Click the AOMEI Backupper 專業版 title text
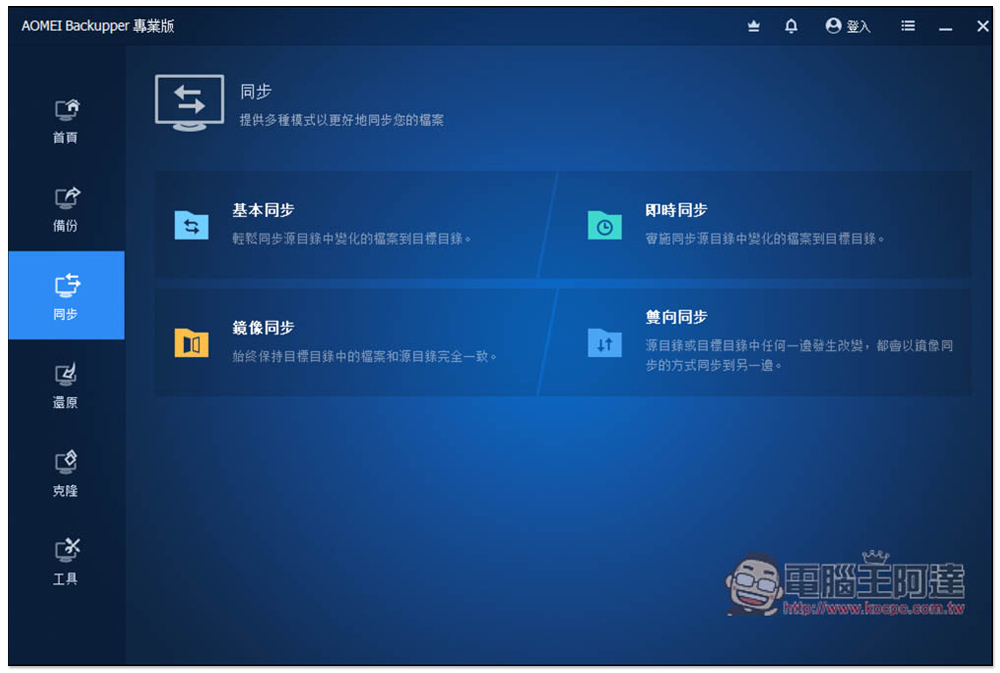Viewport: 1000px width, 673px height. click(98, 26)
